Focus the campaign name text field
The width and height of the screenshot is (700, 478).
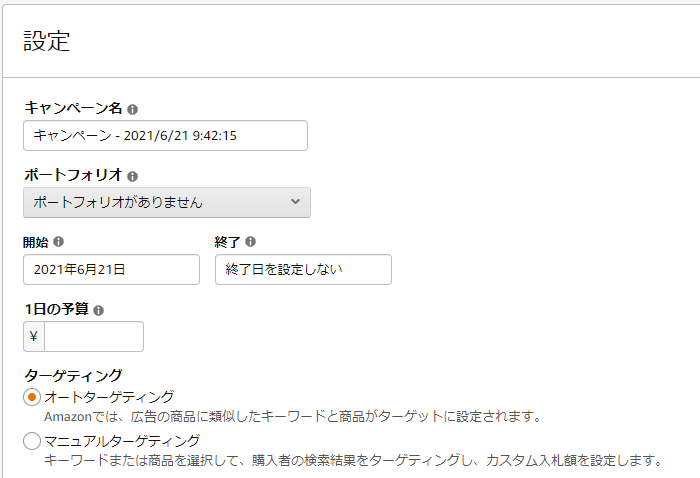pyautogui.click(x=165, y=135)
